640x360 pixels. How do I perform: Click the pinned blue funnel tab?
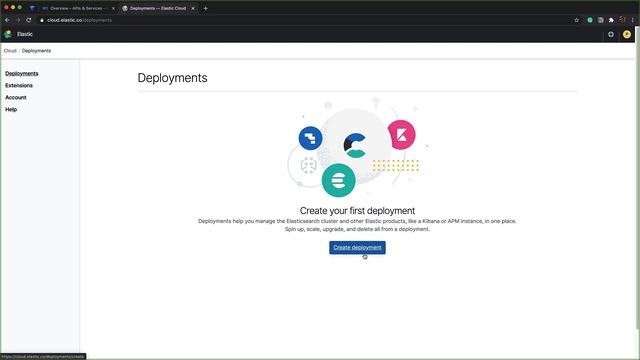32,8
